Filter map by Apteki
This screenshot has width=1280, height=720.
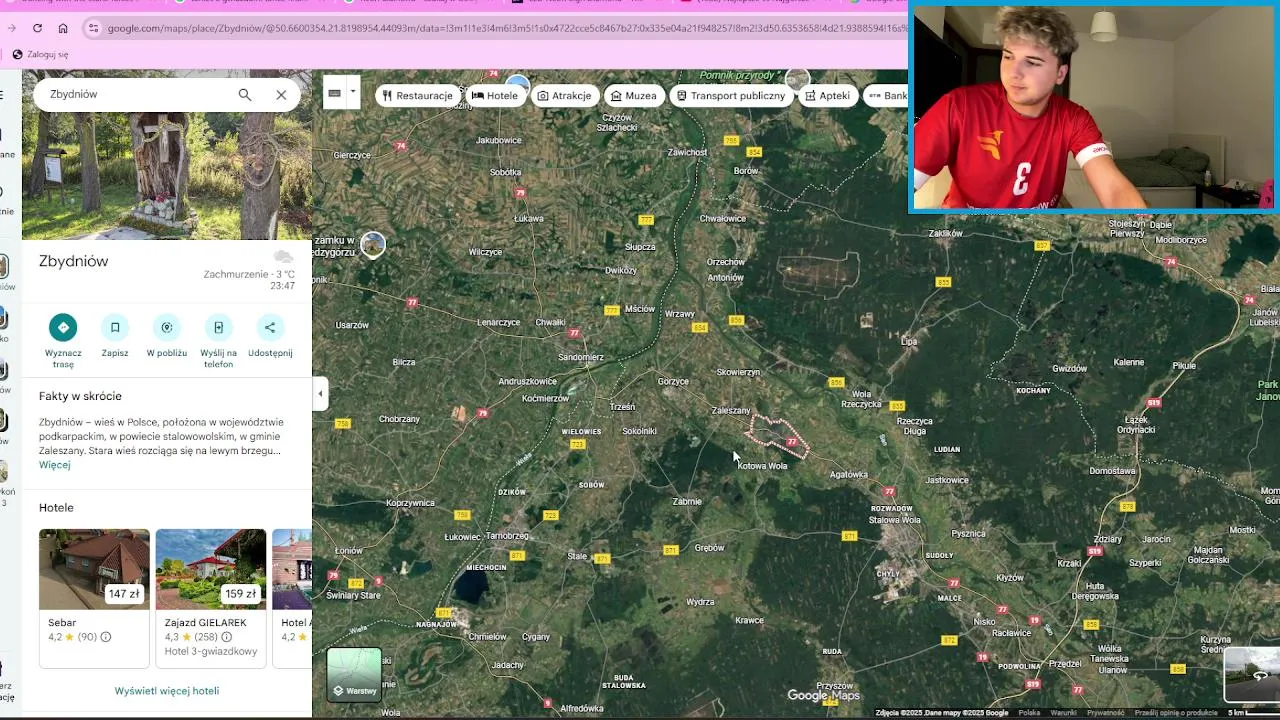(827, 96)
